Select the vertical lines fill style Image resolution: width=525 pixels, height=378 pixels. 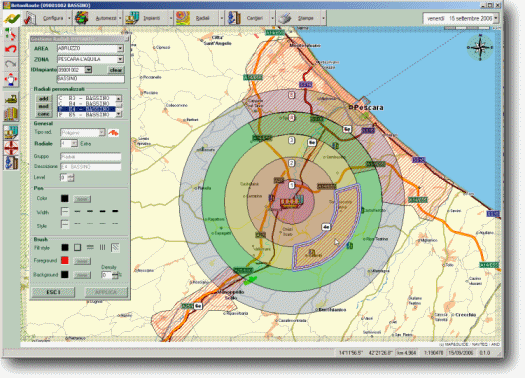click(102, 247)
